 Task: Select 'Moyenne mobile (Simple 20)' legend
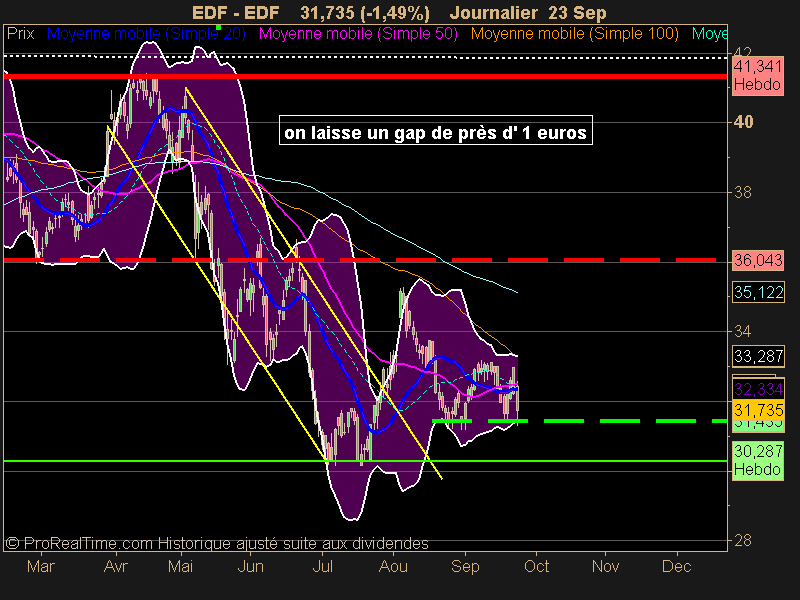tap(146, 34)
